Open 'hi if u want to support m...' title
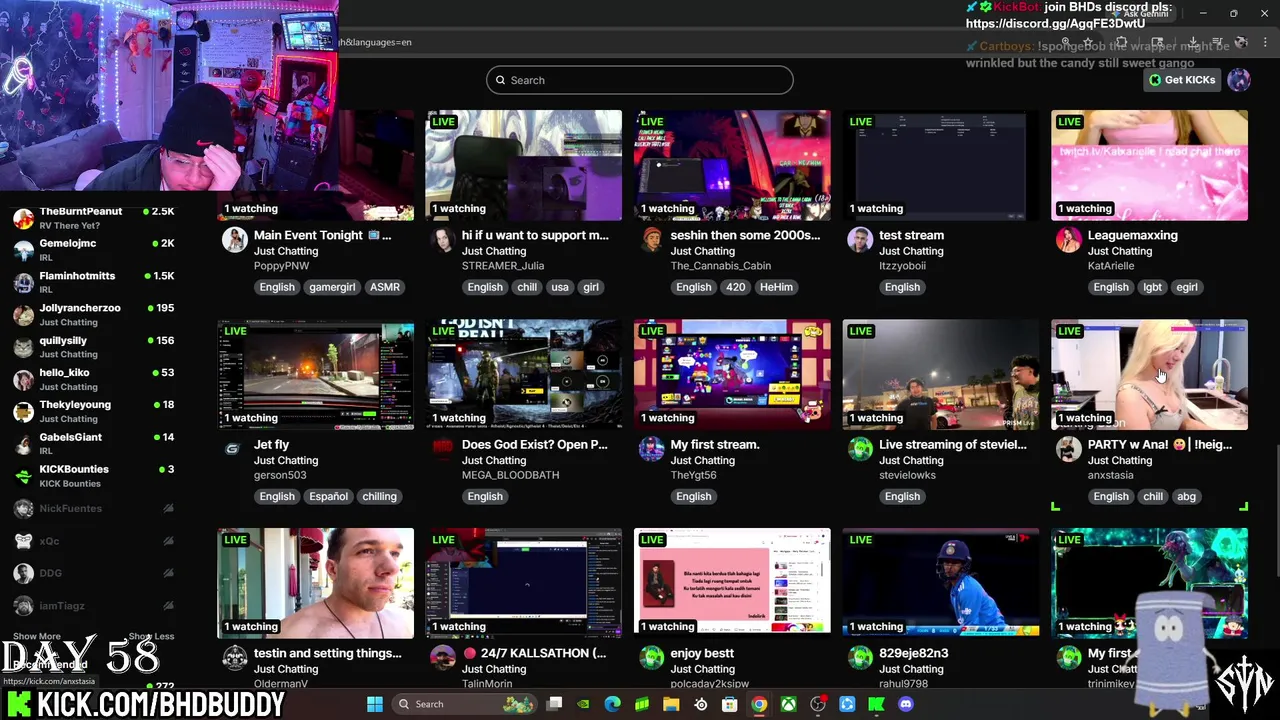The width and height of the screenshot is (1280, 720). 535,235
